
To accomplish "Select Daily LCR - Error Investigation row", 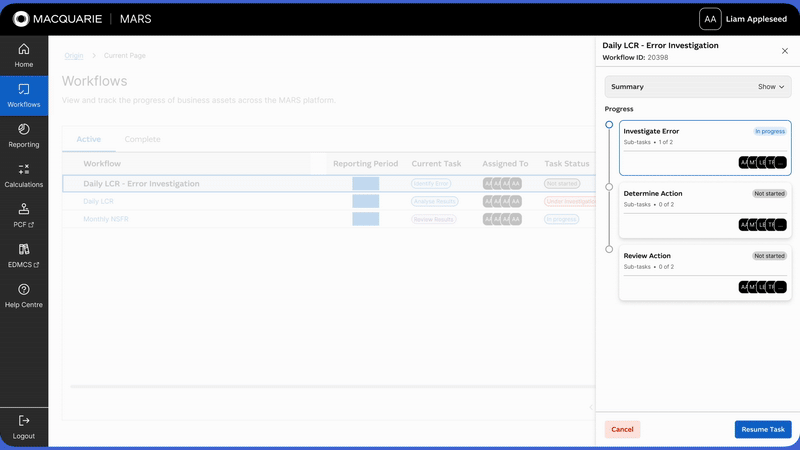I will (x=329, y=184).
